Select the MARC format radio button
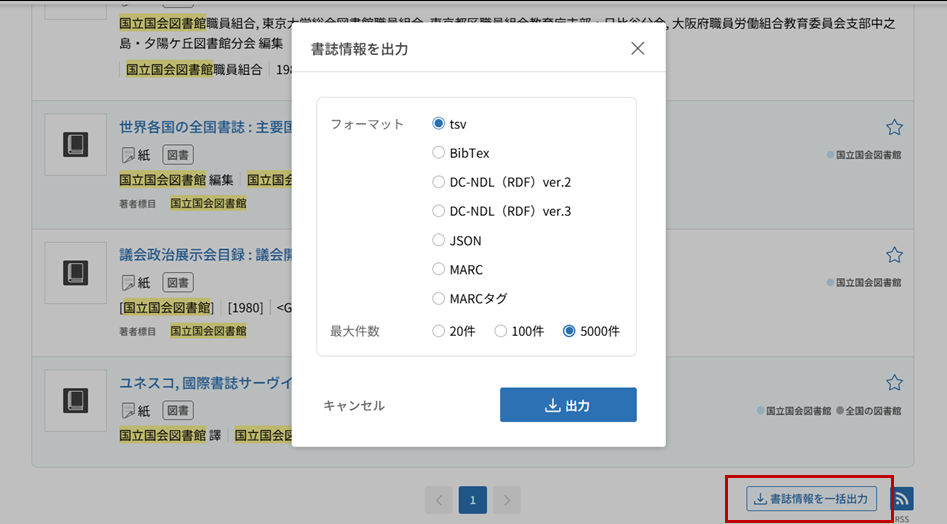947x524 pixels. [x=438, y=269]
